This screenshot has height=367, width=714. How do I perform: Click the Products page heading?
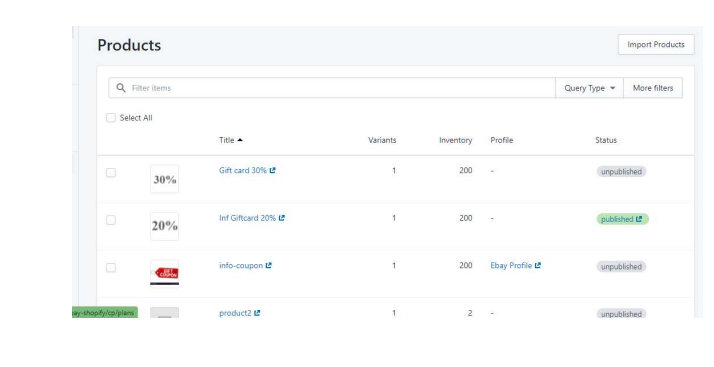tap(129, 45)
